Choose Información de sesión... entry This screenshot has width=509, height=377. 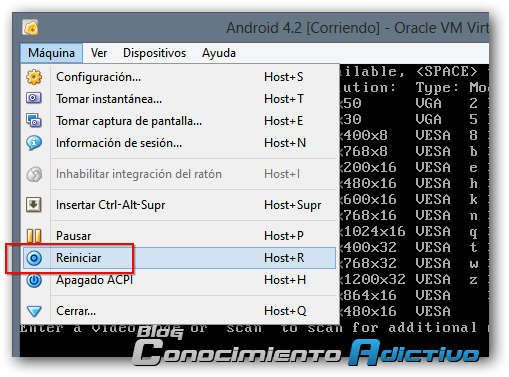tap(179, 143)
